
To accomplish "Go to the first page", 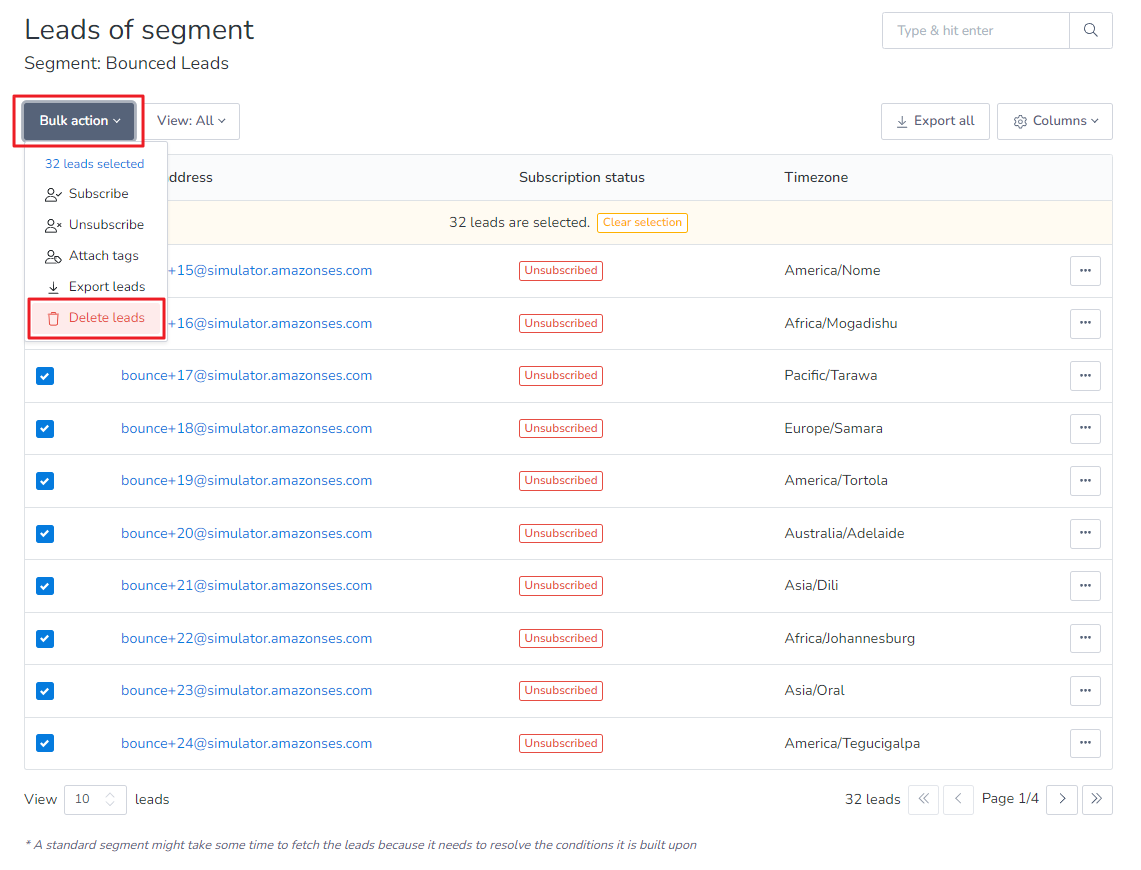I will point(923,799).
